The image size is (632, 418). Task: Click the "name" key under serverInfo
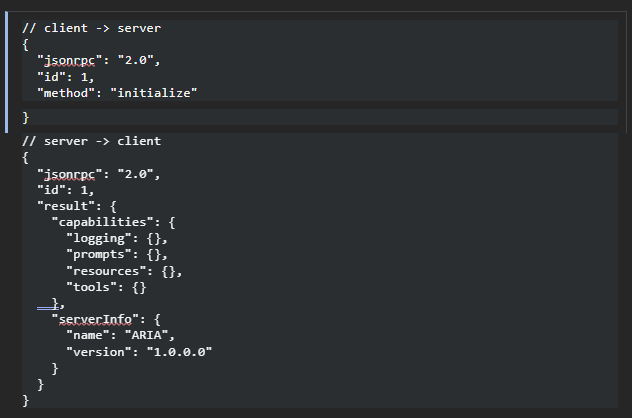87,335
